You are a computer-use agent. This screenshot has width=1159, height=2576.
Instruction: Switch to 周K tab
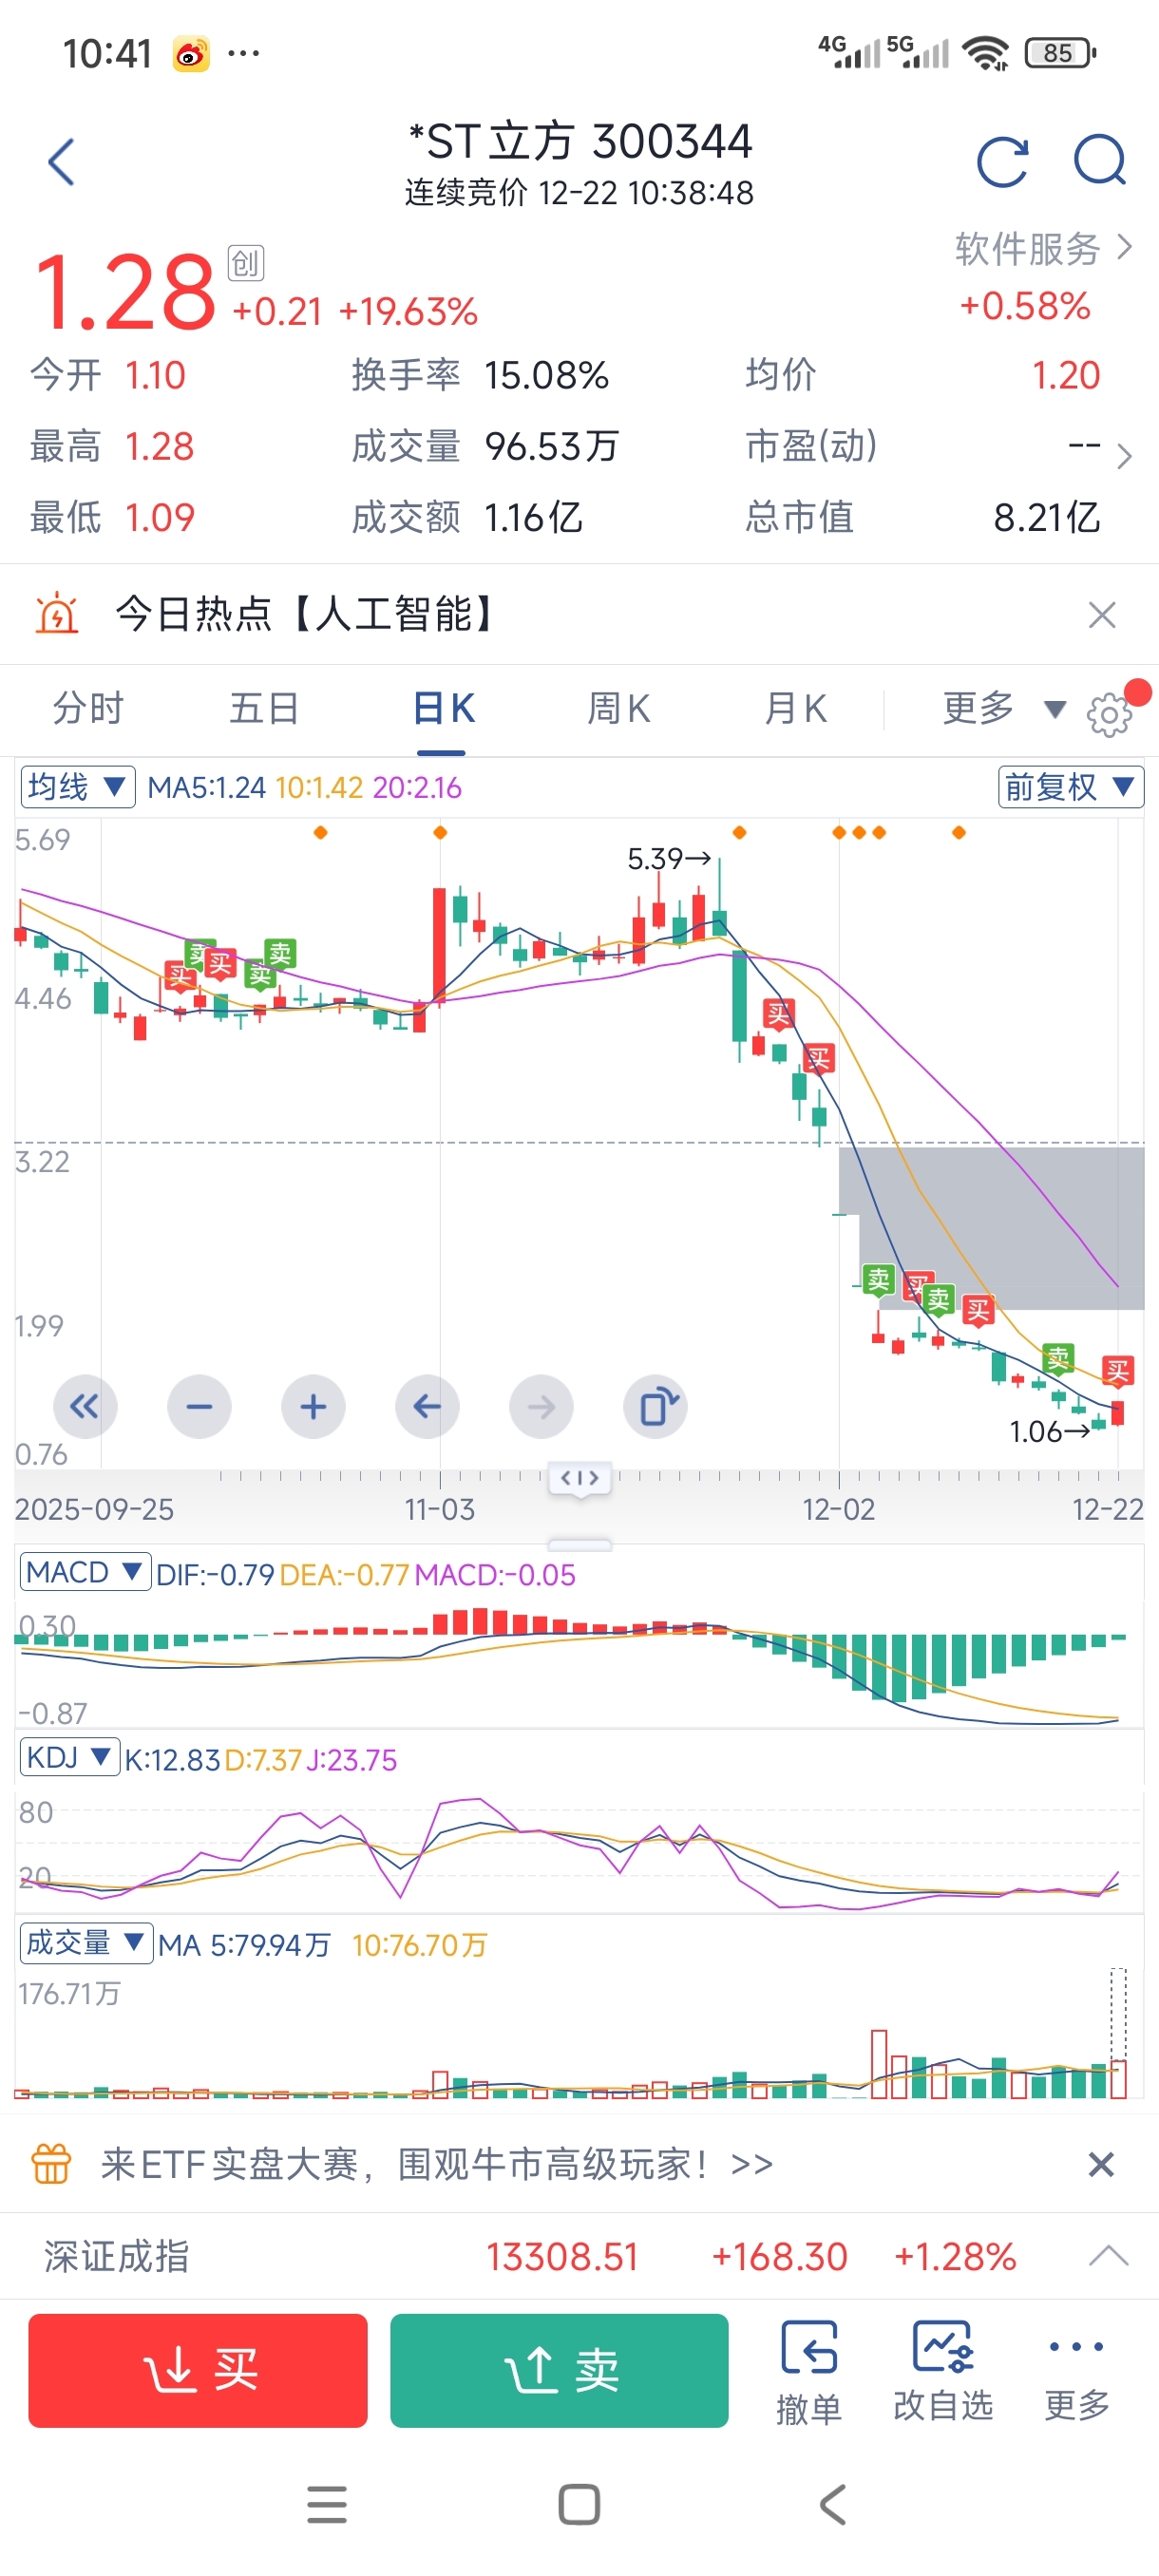618,709
